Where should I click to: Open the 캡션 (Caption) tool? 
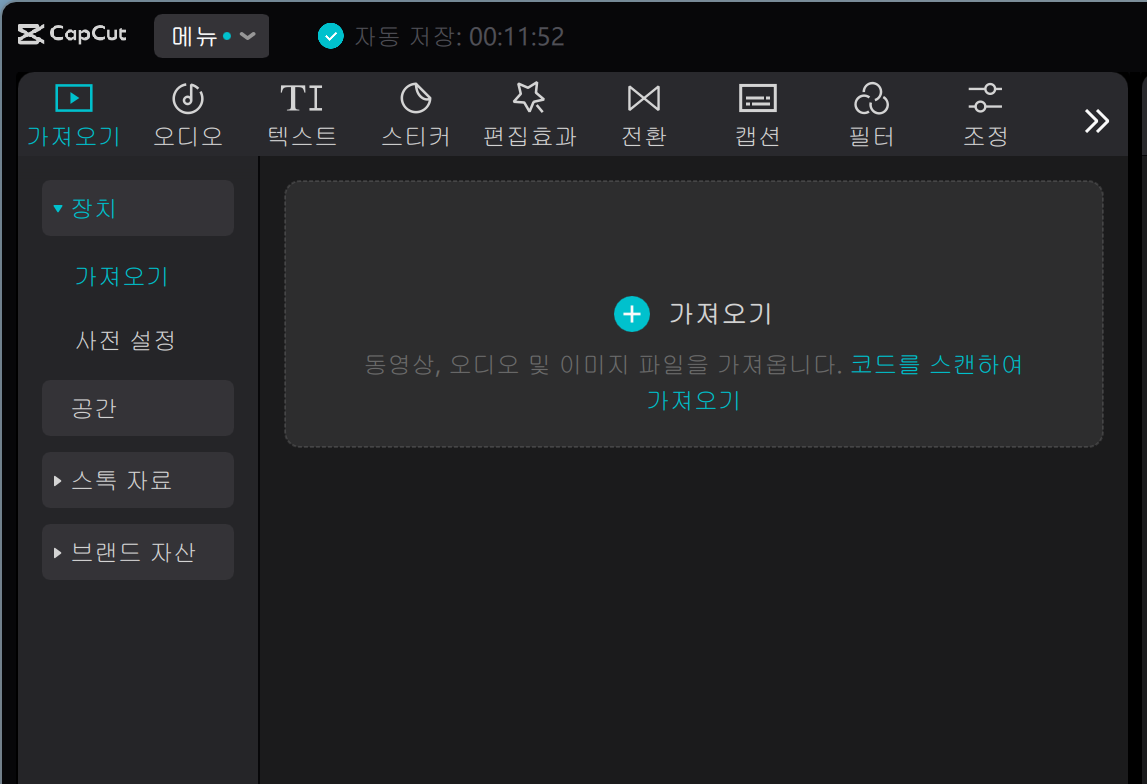[x=757, y=113]
